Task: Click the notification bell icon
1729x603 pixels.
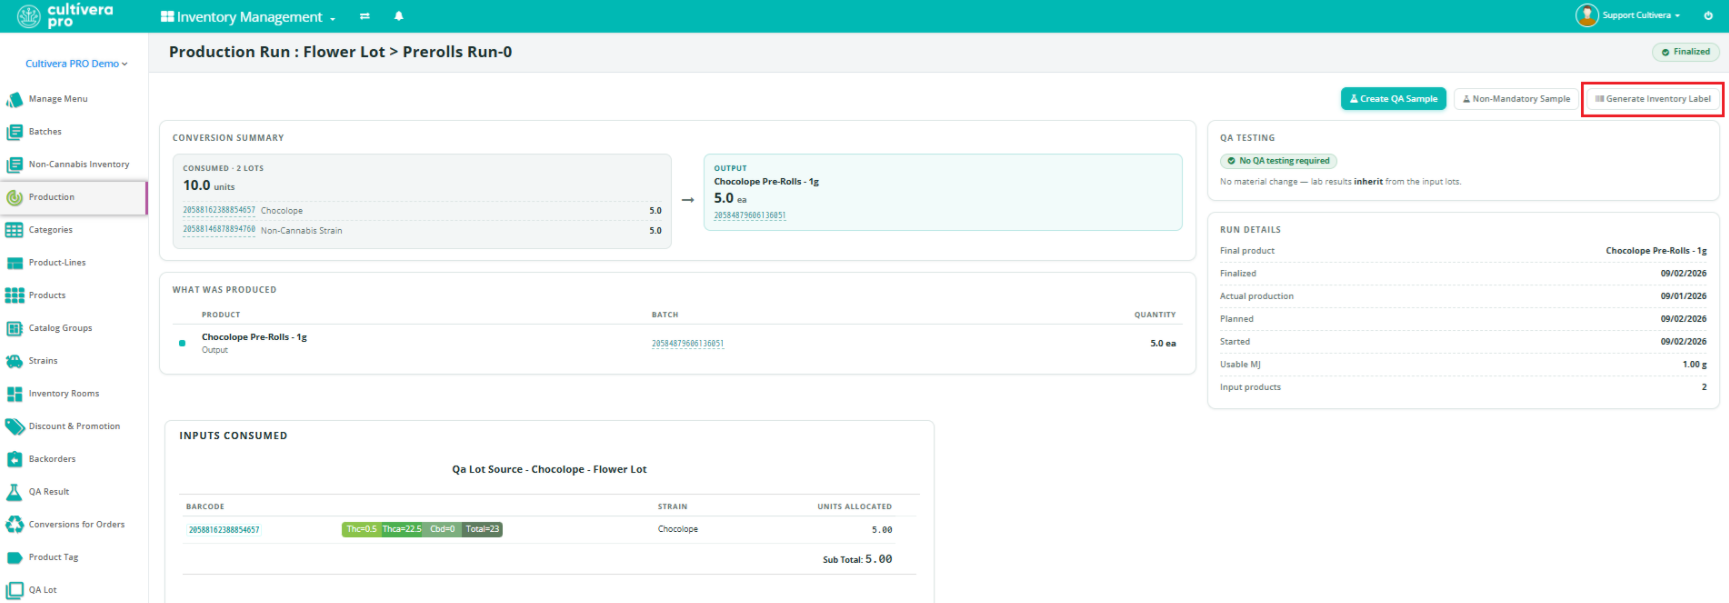Action: coord(398,16)
